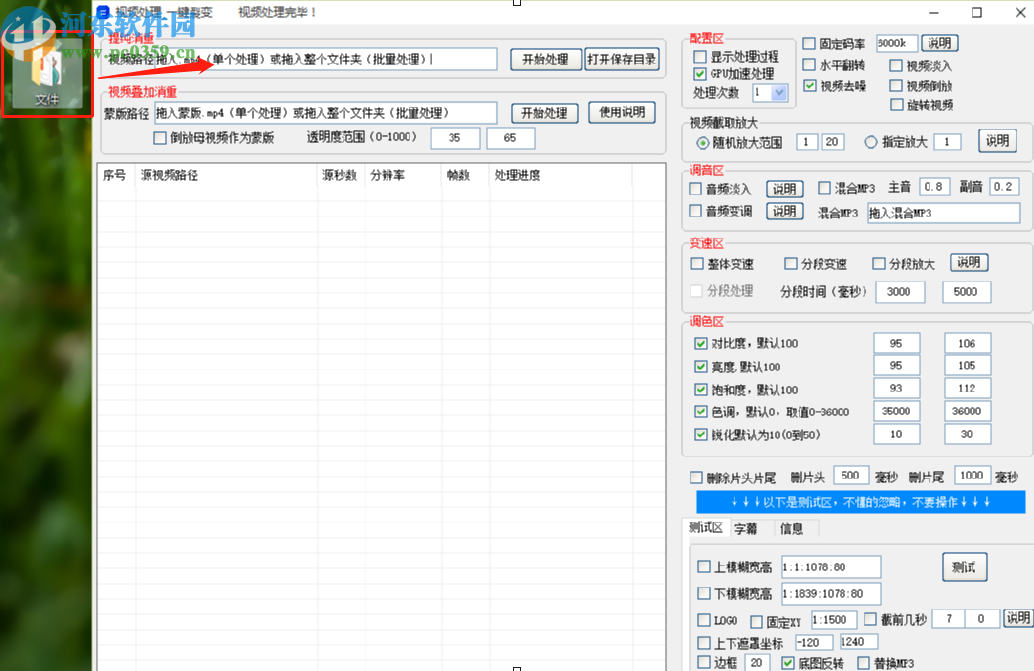Open the 文件 folder thumbnail
The height and width of the screenshot is (671, 1034).
point(47,75)
